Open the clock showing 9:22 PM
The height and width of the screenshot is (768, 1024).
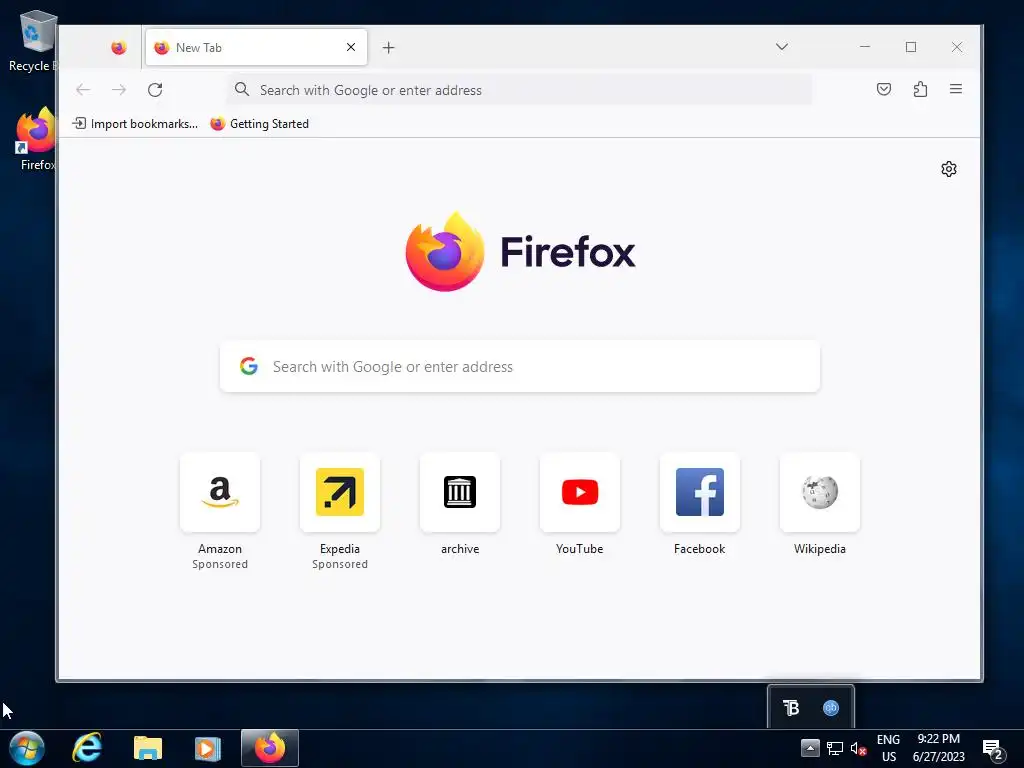[938, 748]
